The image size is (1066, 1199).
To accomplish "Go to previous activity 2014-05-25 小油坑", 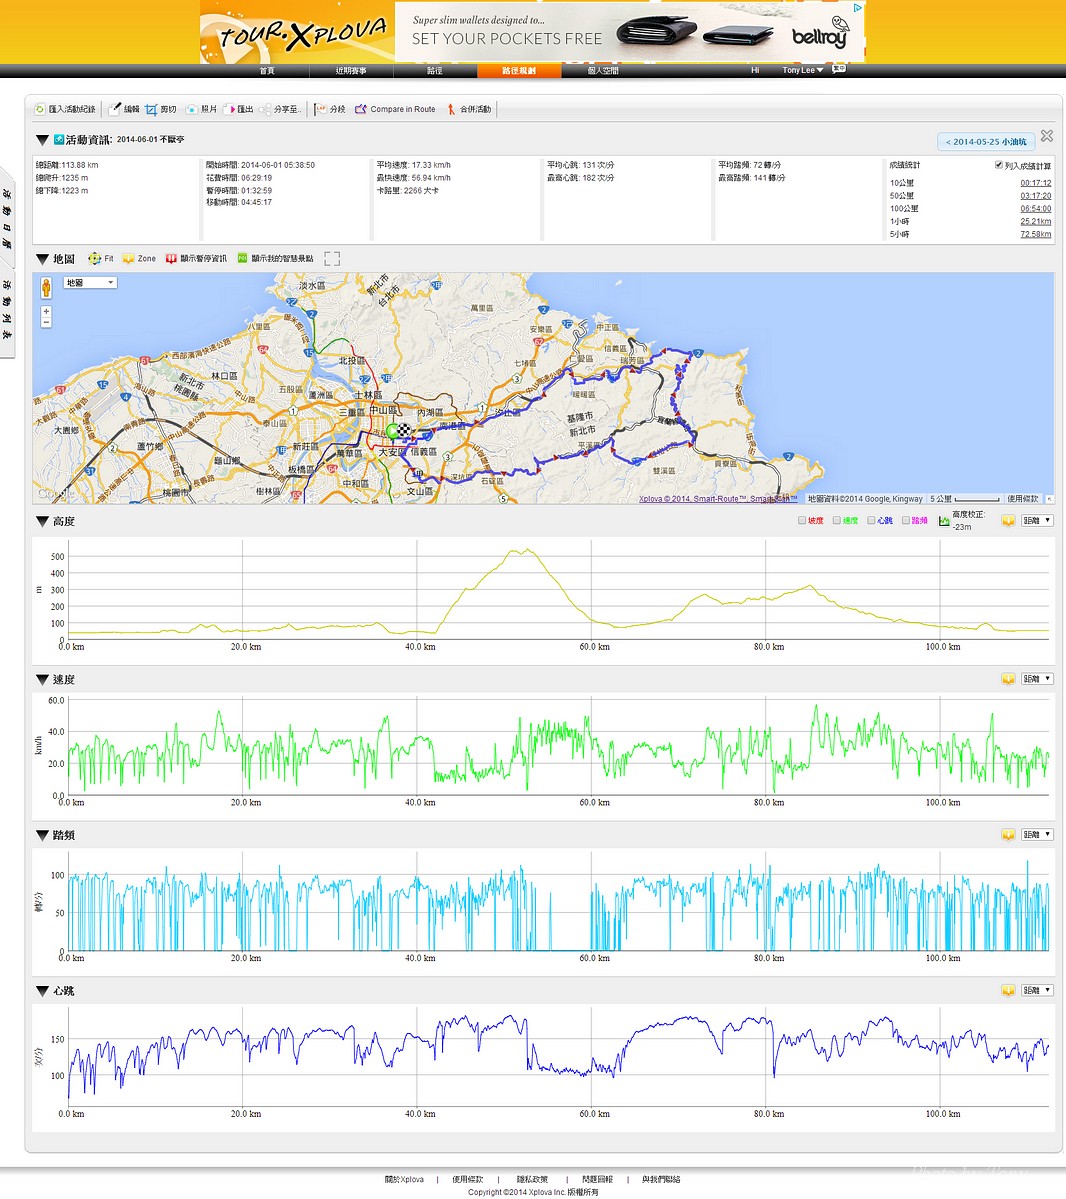I will pyautogui.click(x=984, y=142).
